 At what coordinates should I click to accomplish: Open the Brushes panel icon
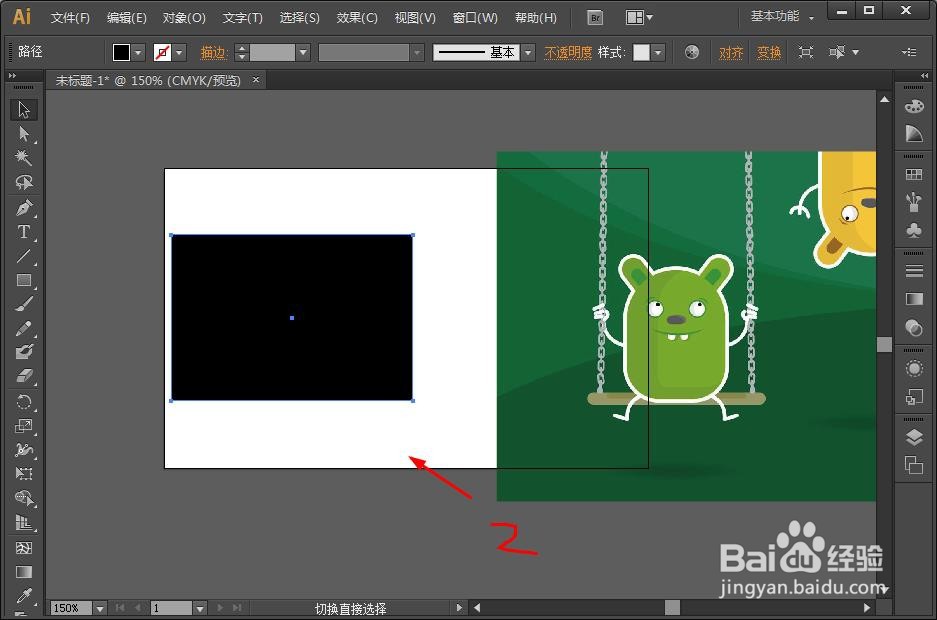914,202
